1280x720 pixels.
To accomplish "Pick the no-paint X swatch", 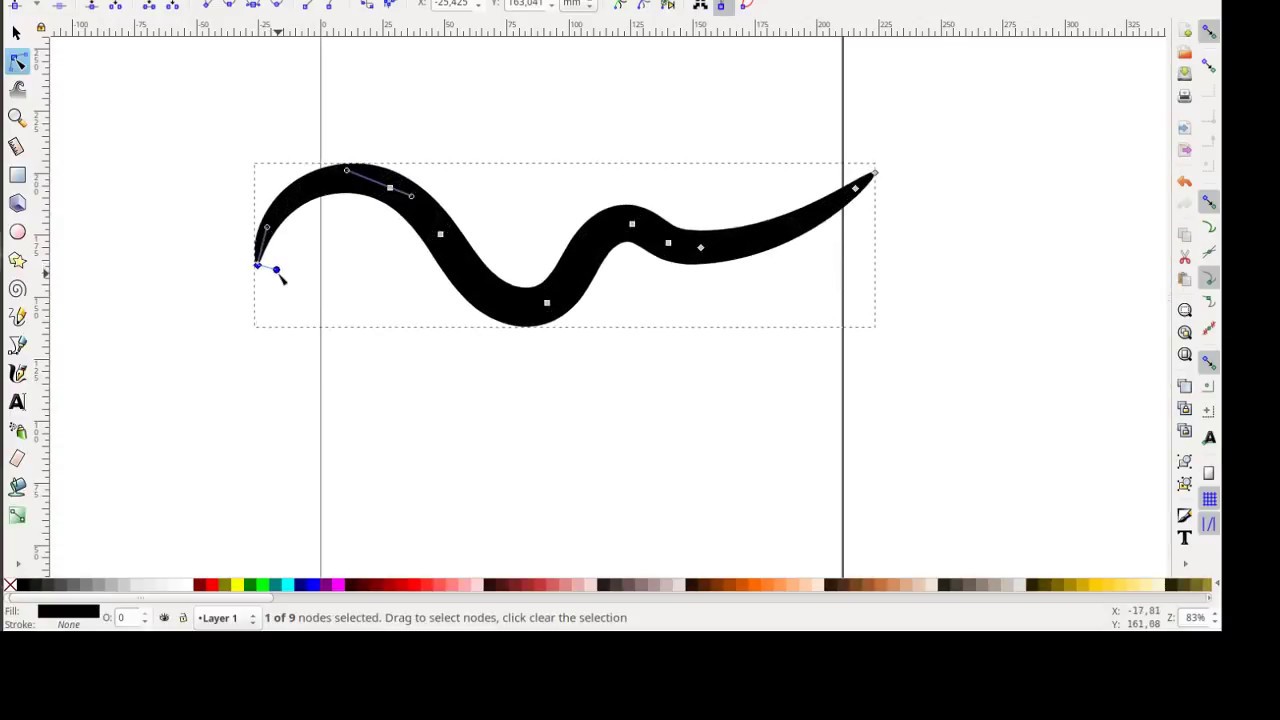I will (x=10, y=585).
